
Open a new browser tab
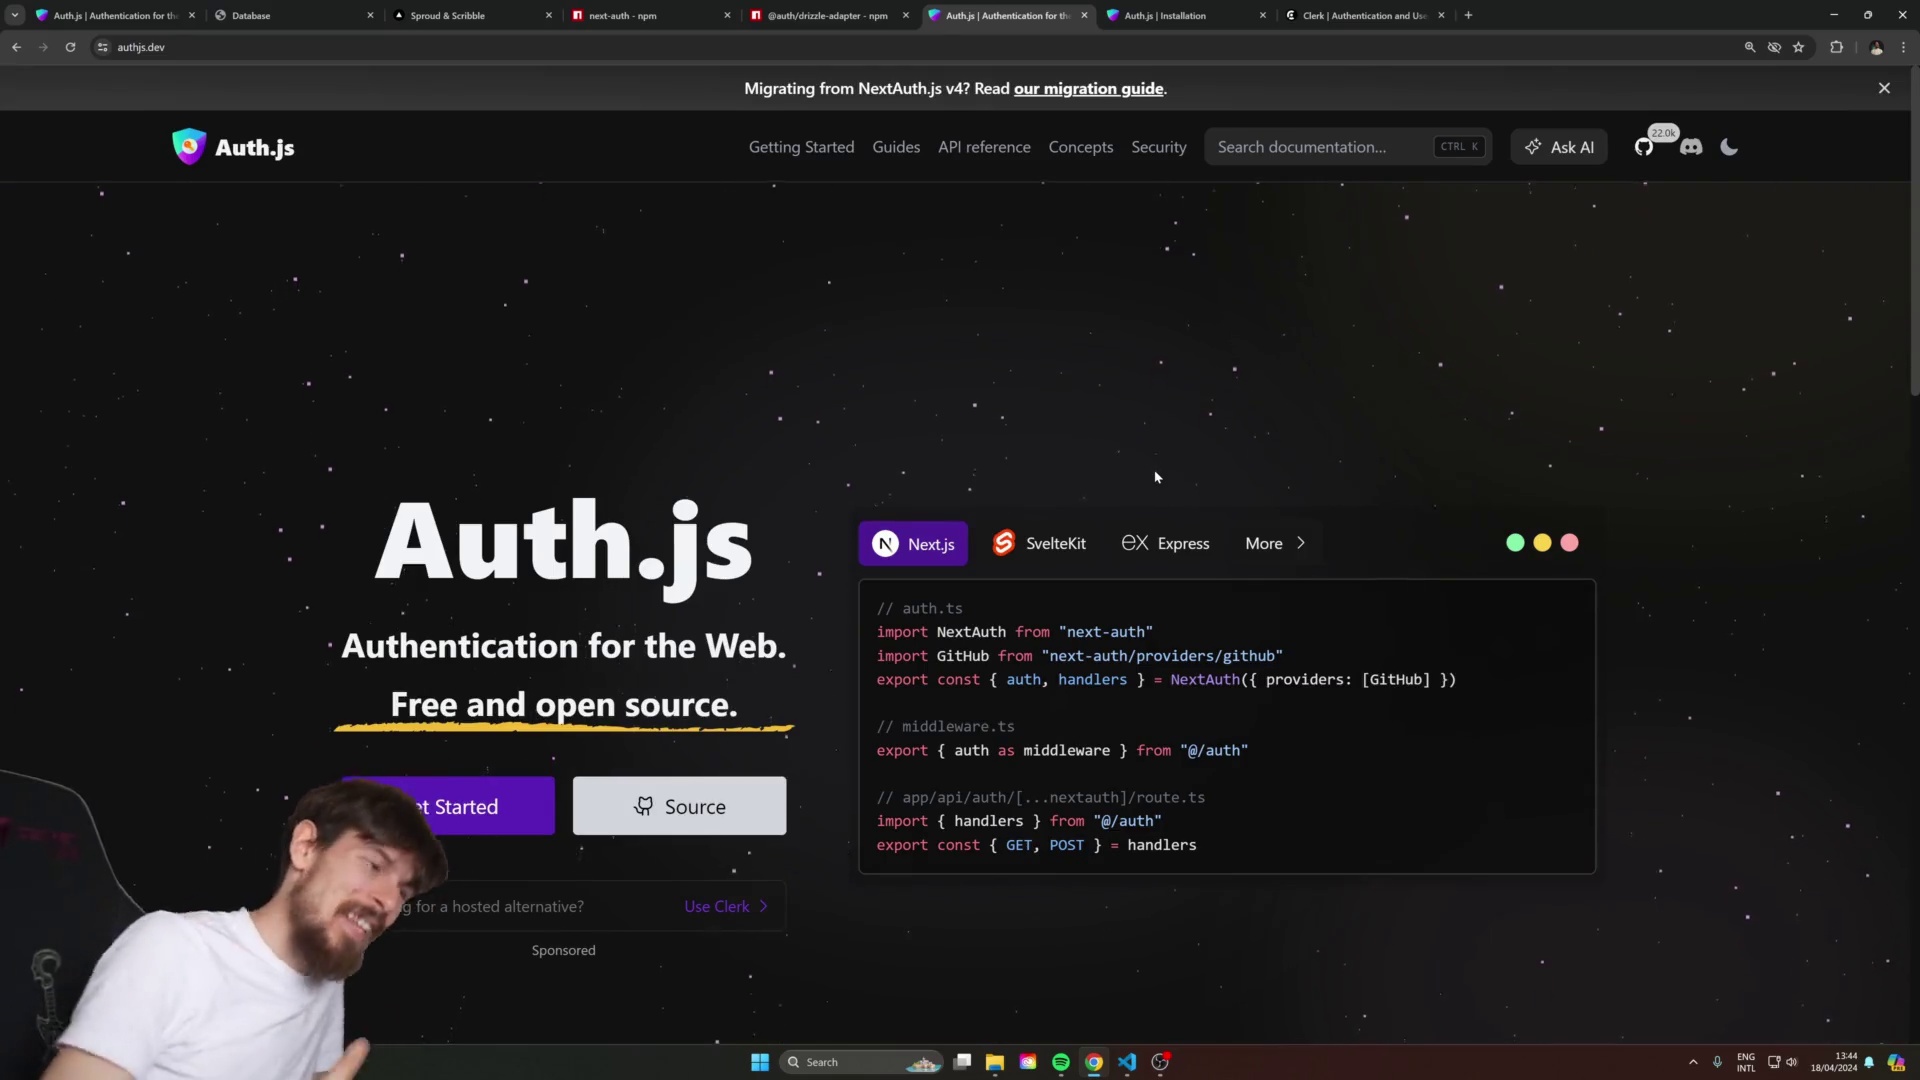click(1468, 15)
